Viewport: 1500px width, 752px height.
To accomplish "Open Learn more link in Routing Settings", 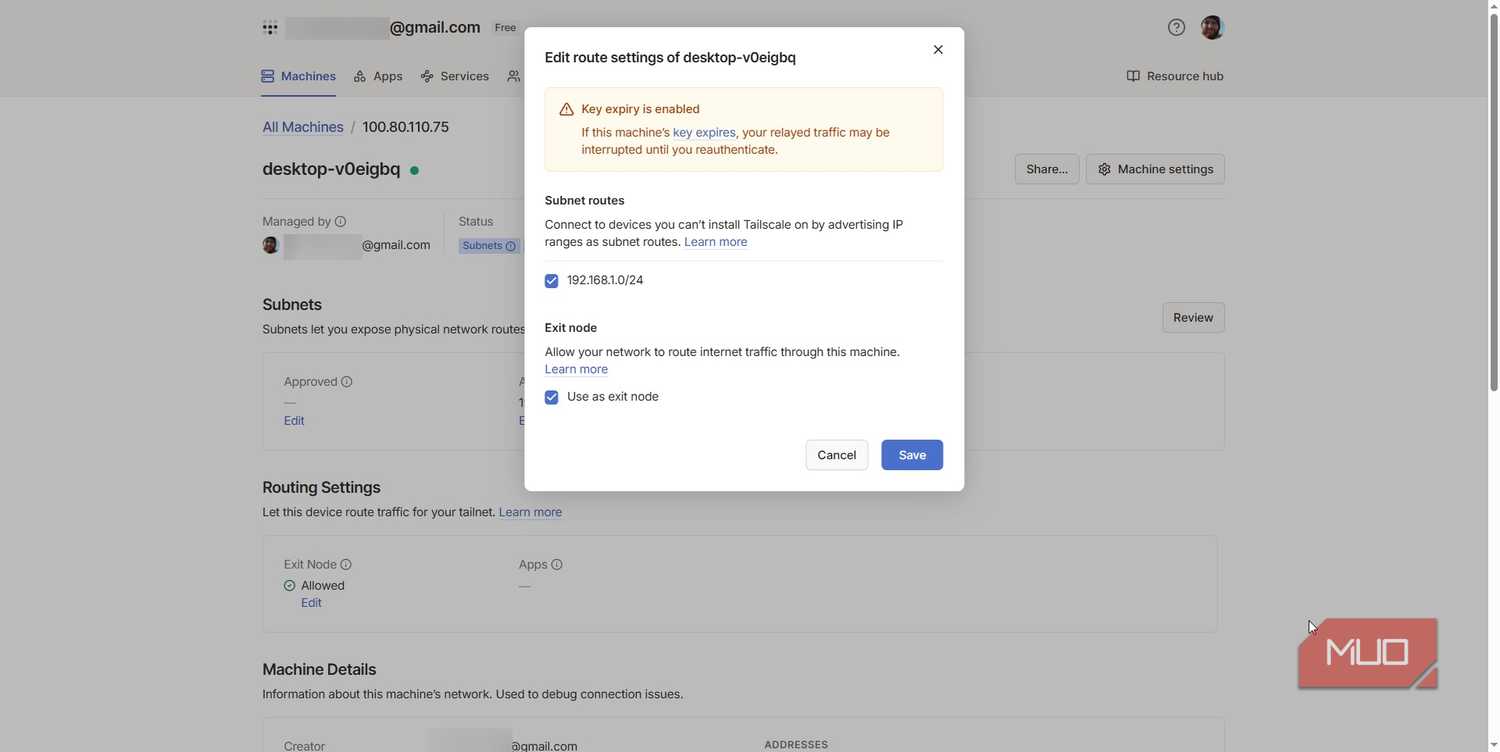I will coord(530,512).
